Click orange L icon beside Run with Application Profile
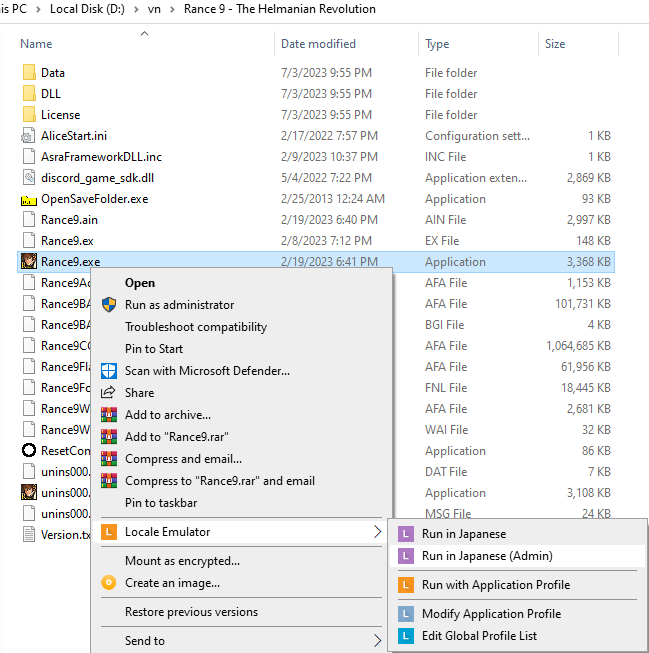 406,585
